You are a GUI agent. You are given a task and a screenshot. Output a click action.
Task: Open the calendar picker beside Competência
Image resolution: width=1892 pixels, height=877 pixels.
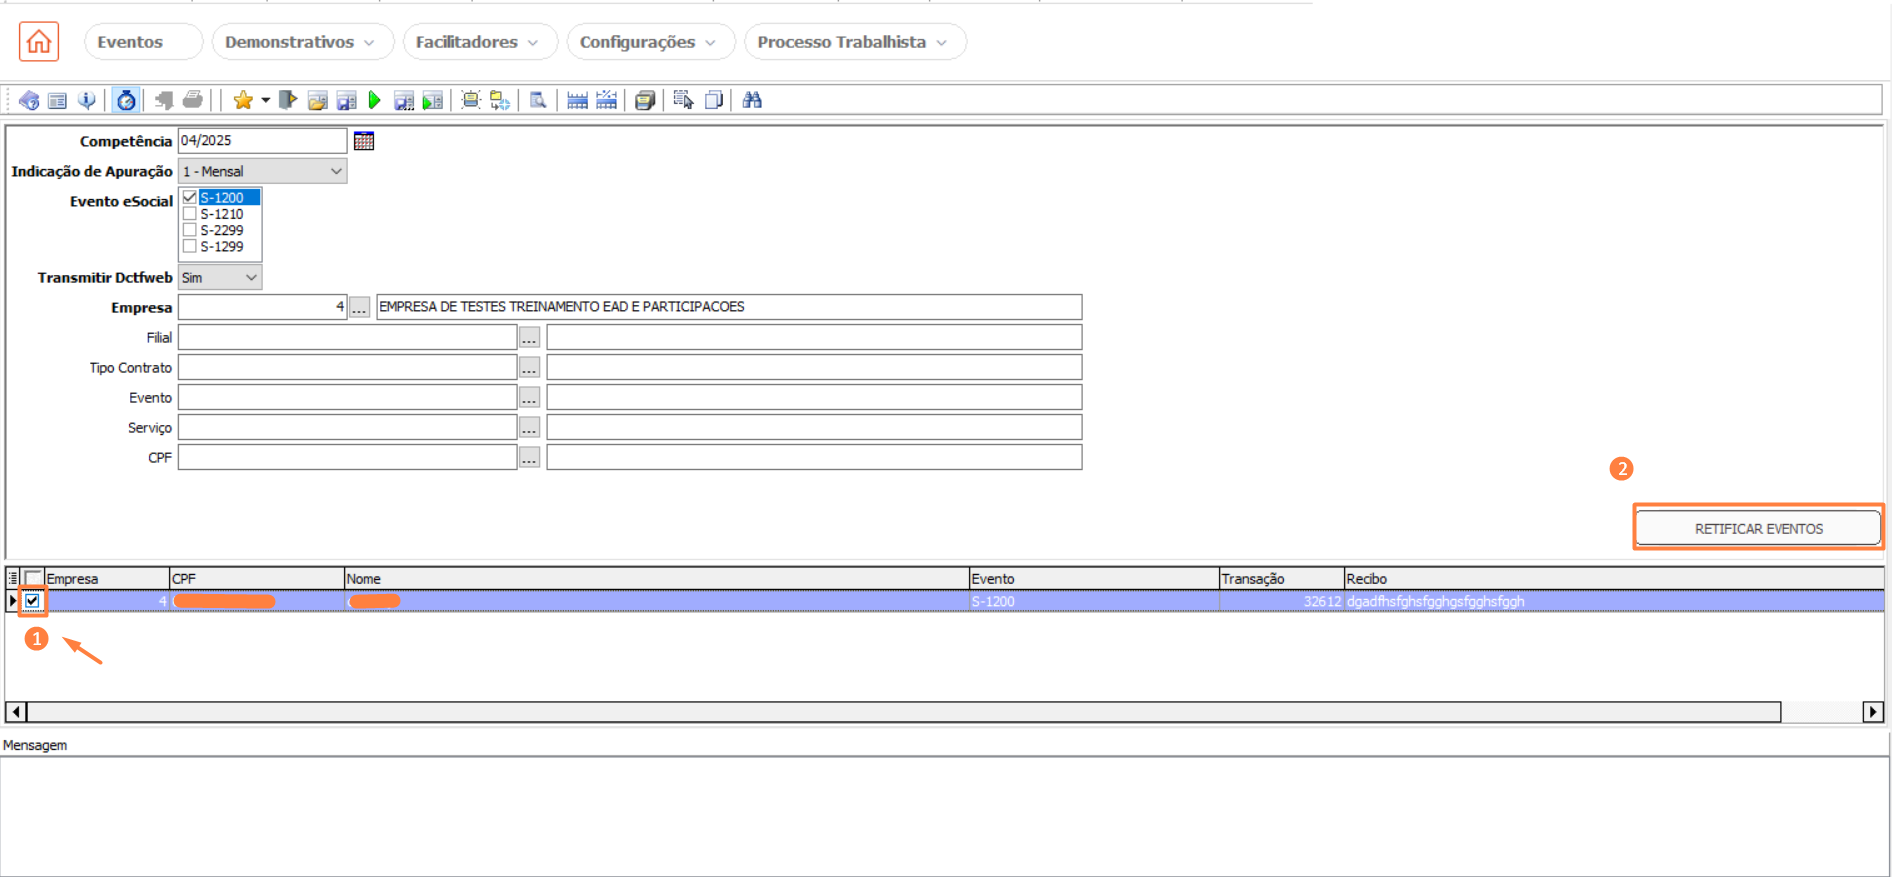(364, 141)
